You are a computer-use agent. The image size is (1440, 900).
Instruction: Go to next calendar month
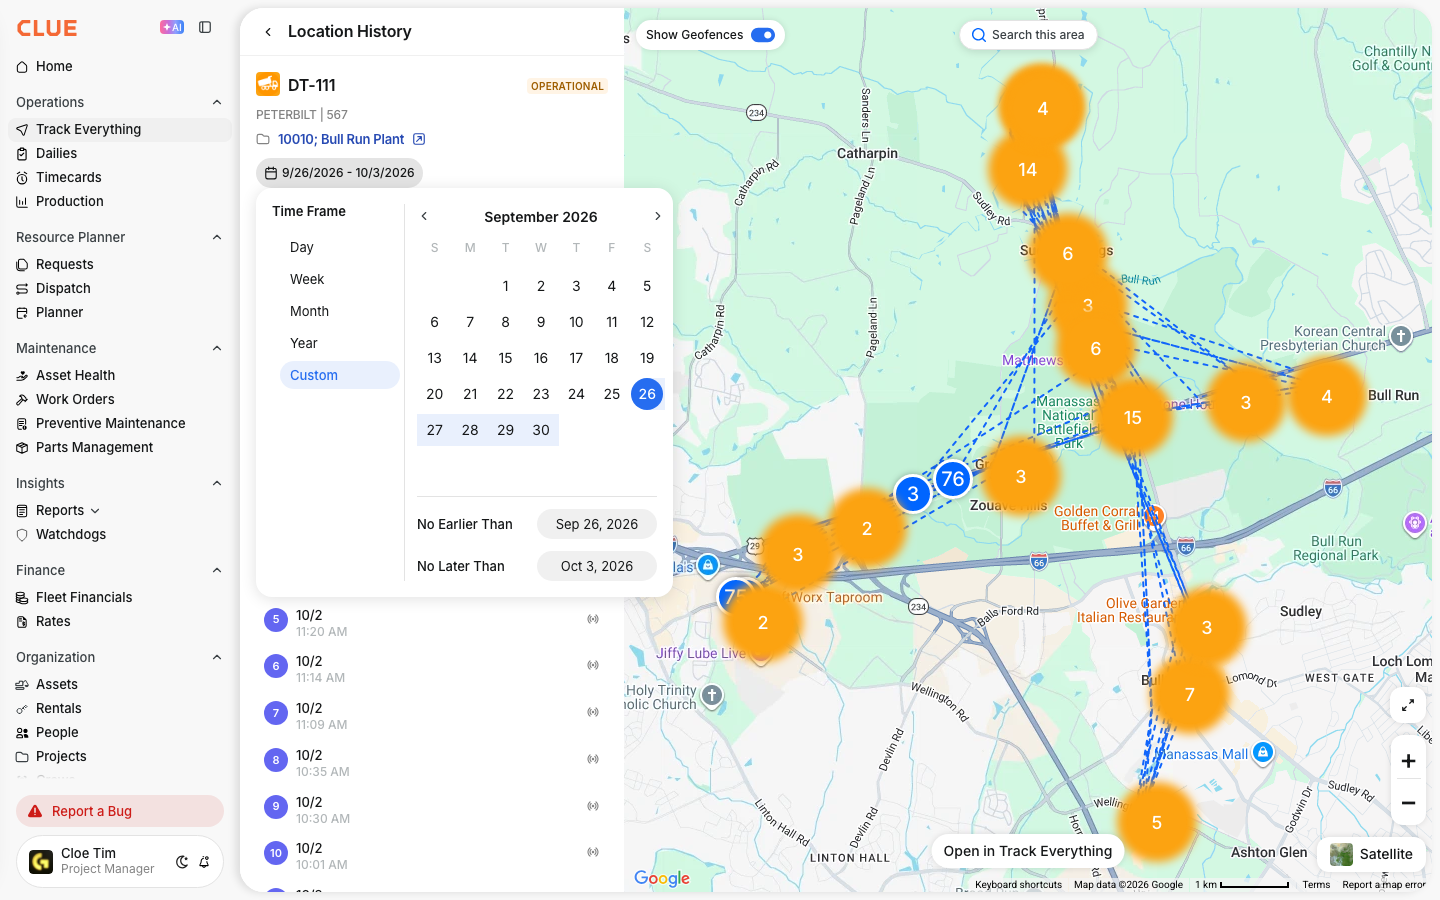click(657, 216)
